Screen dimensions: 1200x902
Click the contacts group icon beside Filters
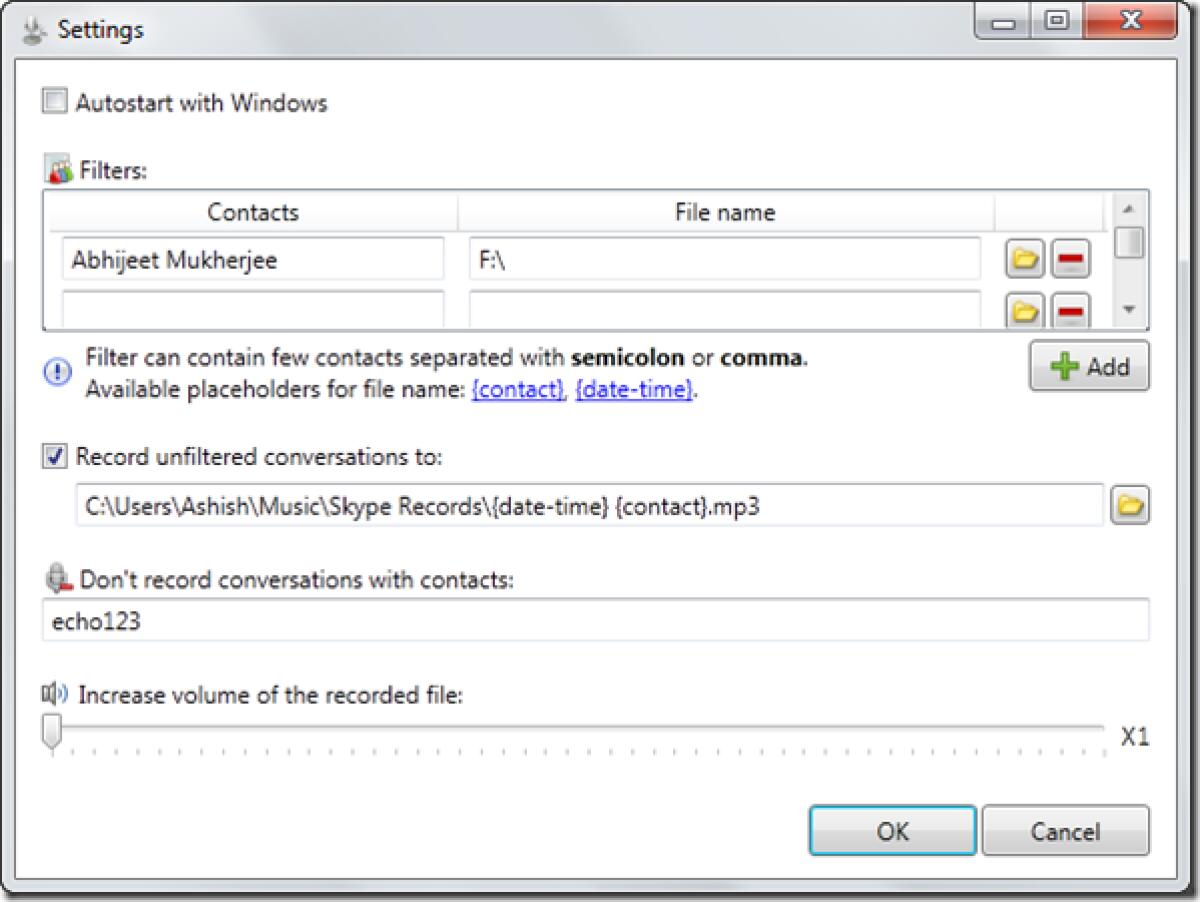tap(57, 167)
